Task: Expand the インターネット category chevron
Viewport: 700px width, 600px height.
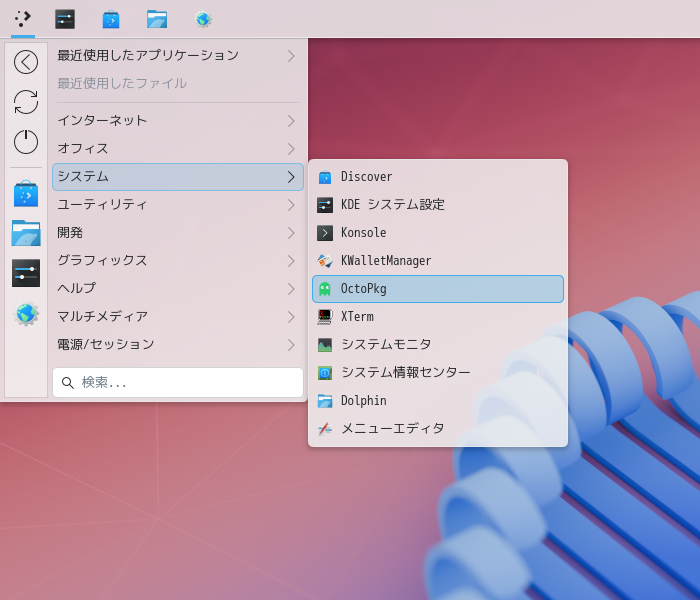Action: coord(291,121)
